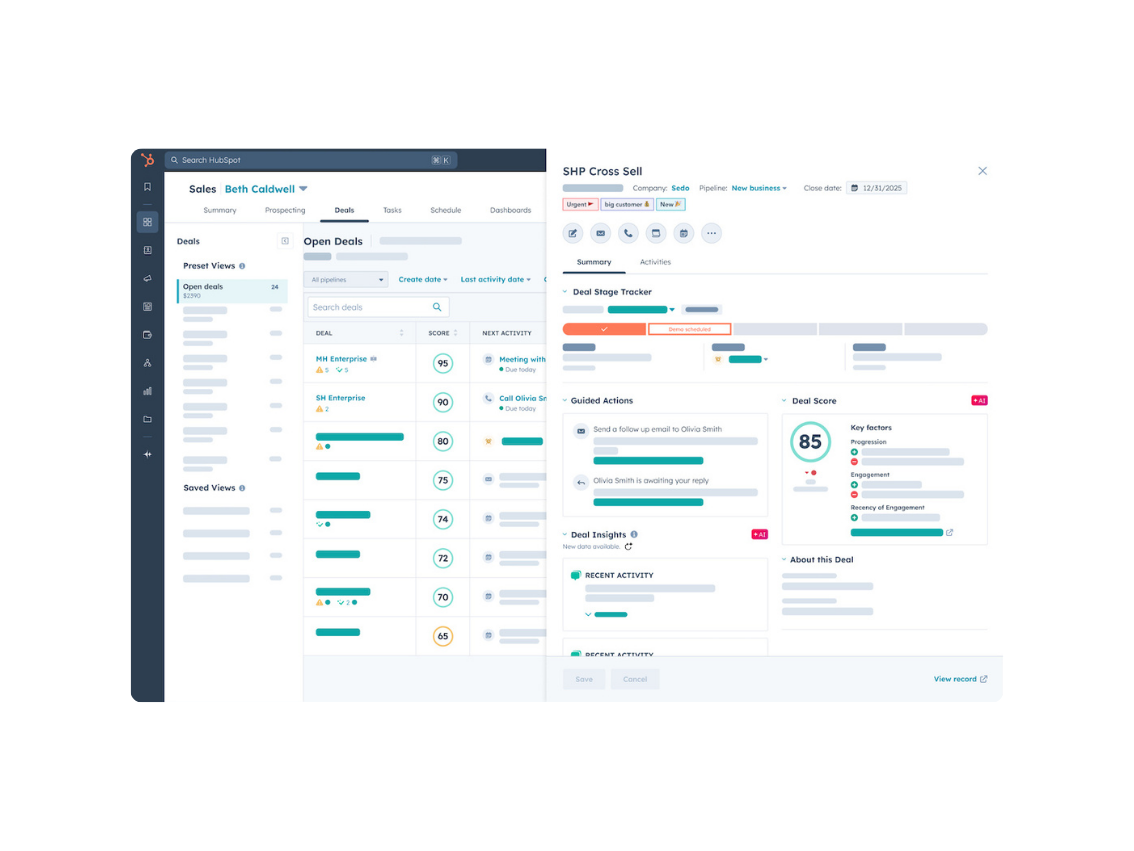This screenshot has height=851, width=1134.
Task: Open more actions with the ellipsis icon
Action: 711,233
